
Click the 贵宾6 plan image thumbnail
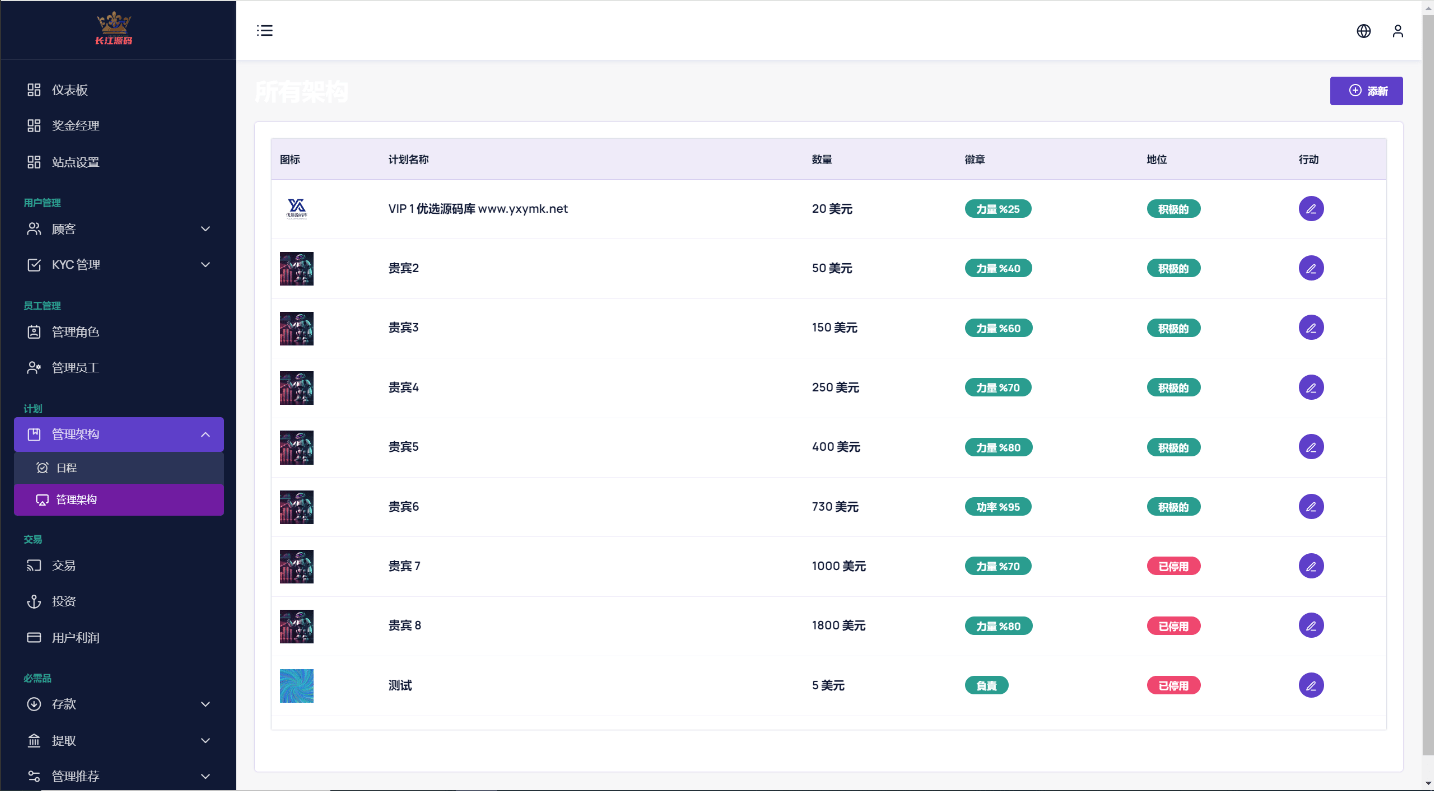pyautogui.click(x=297, y=507)
